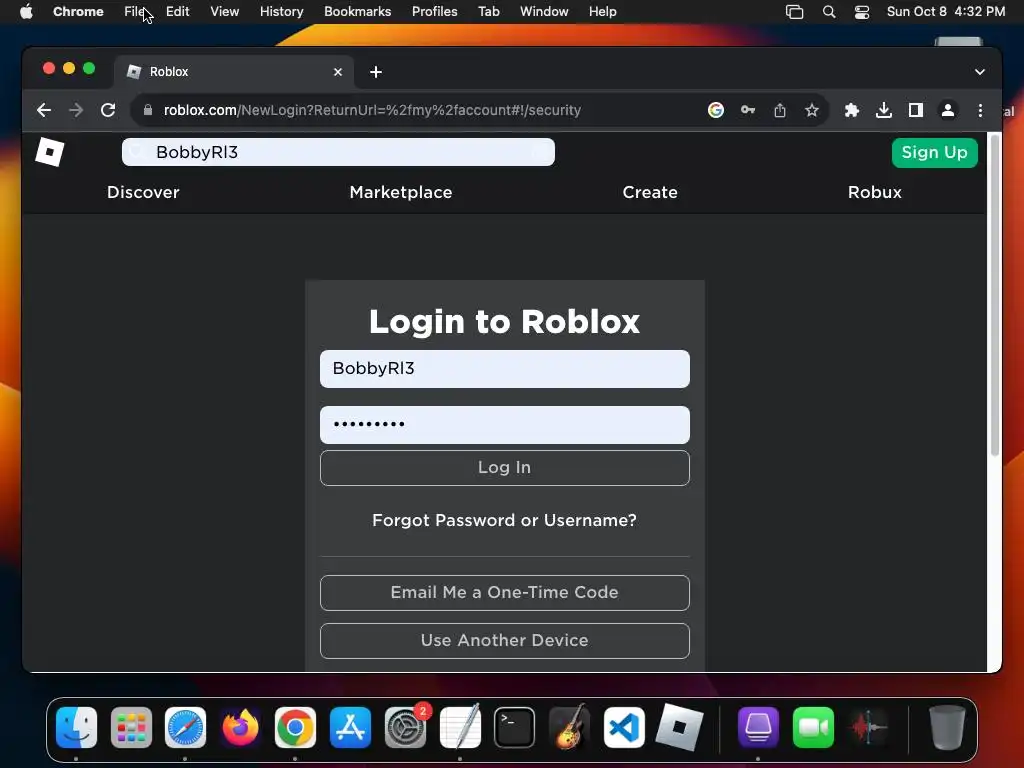Open App Store from the dock
Viewport: 1024px width, 768px height.
tap(350, 728)
